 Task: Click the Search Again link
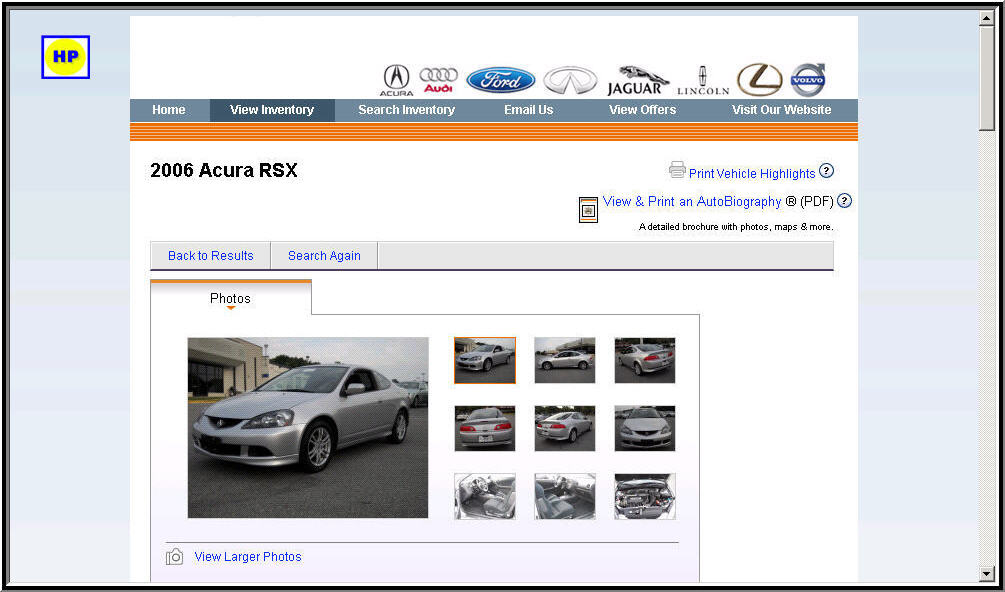(x=324, y=256)
